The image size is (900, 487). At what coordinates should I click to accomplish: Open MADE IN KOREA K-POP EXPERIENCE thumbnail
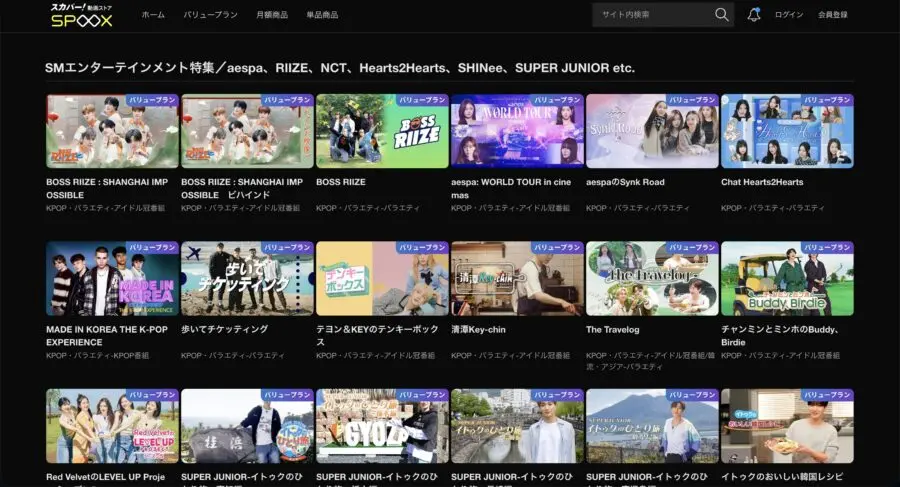[112, 278]
